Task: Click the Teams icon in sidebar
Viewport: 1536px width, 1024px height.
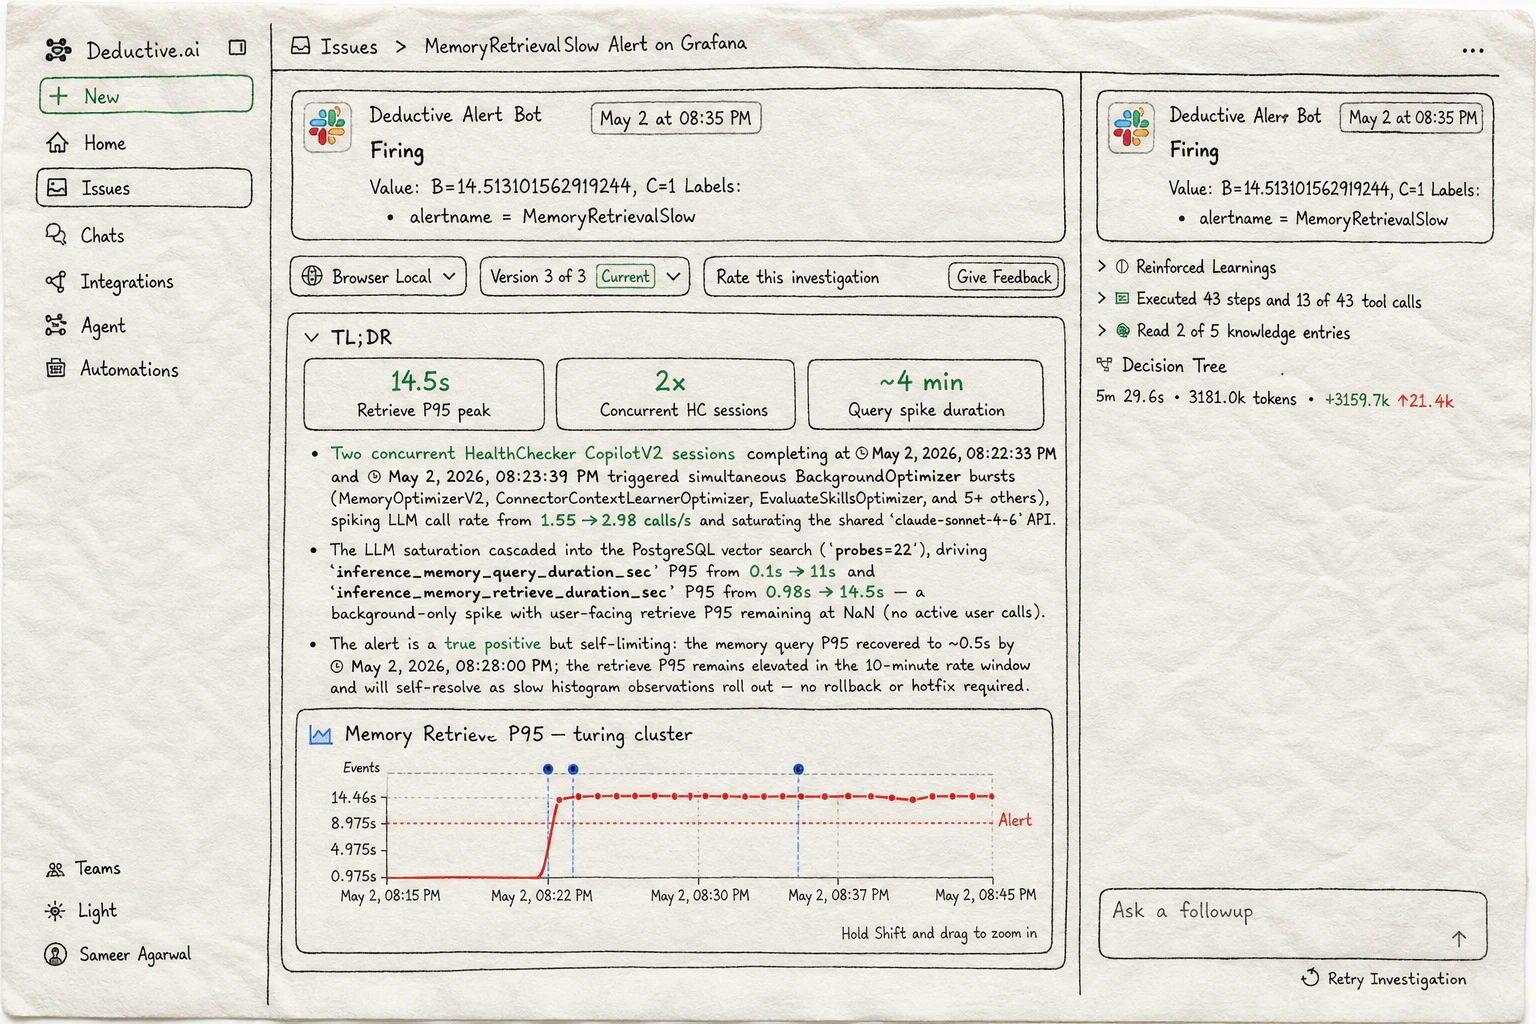Action: [x=55, y=869]
